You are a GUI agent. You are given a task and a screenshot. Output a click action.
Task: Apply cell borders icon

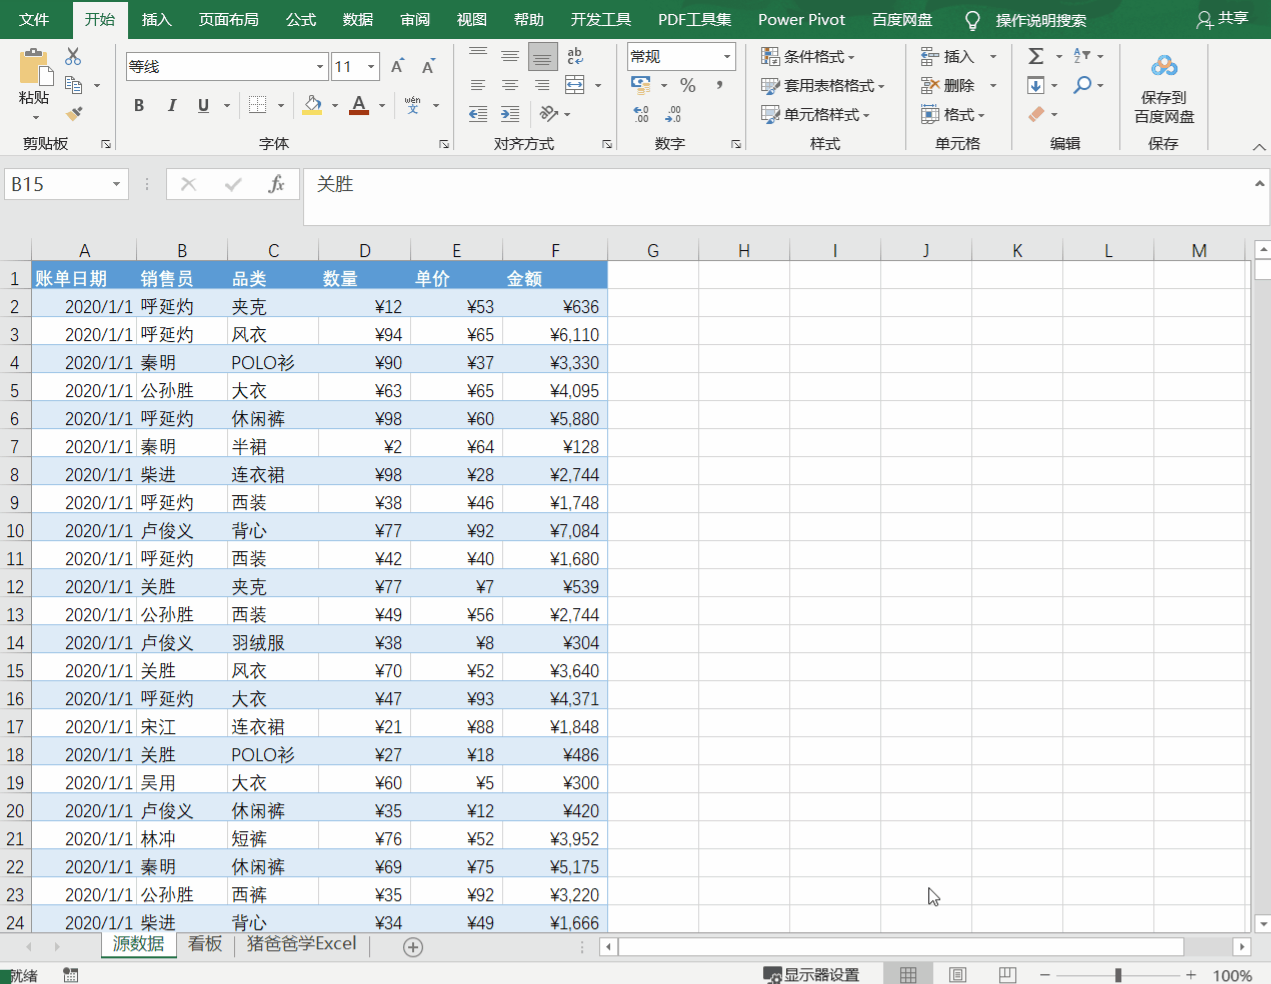click(x=257, y=105)
